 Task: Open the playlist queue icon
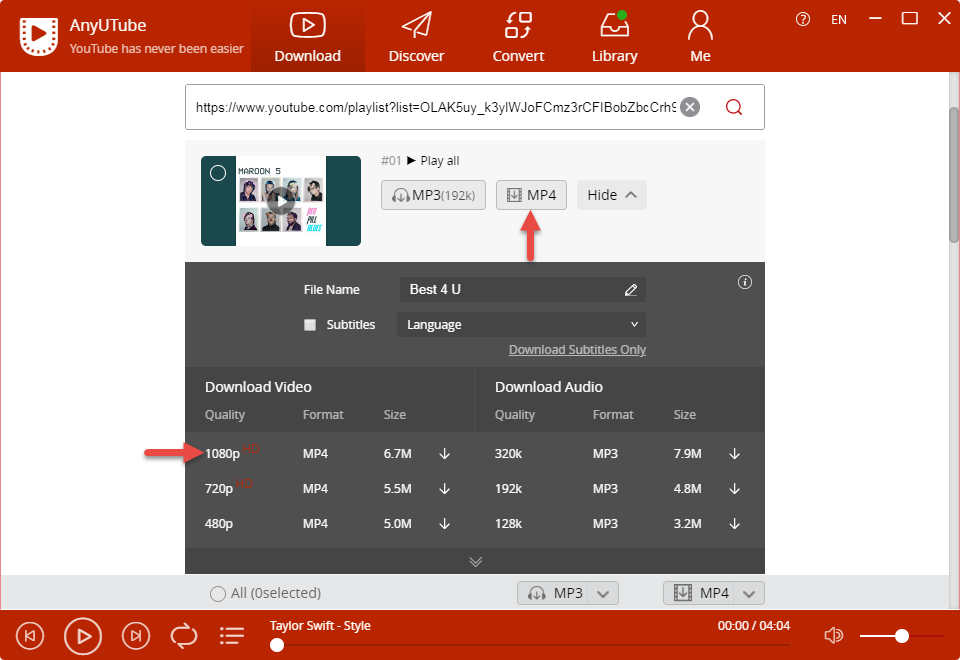232,636
